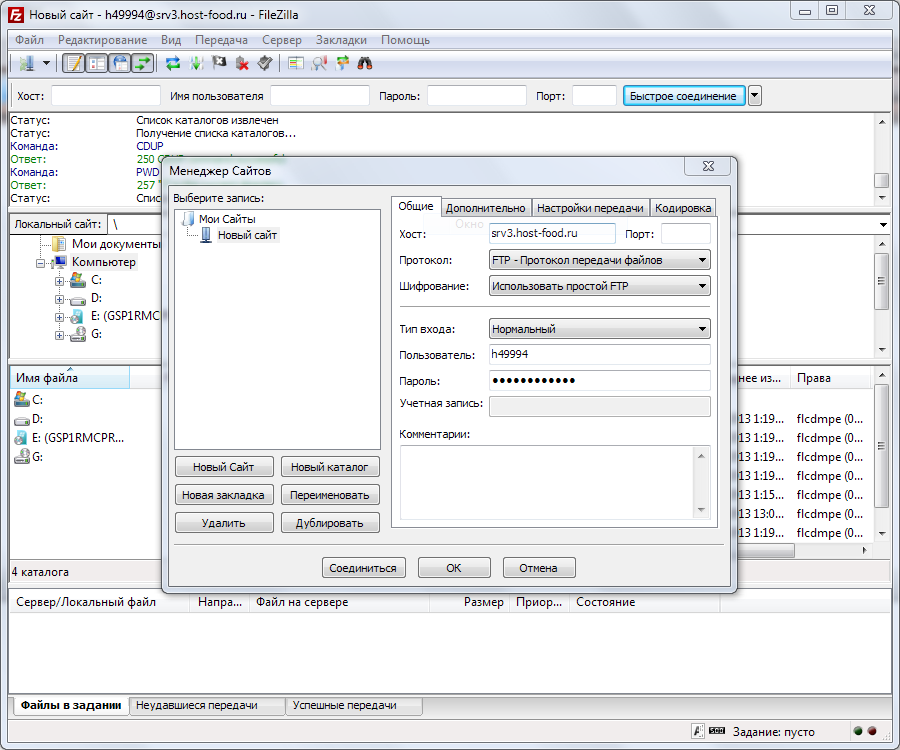Click the Мои Сайты folder icon

[188, 219]
